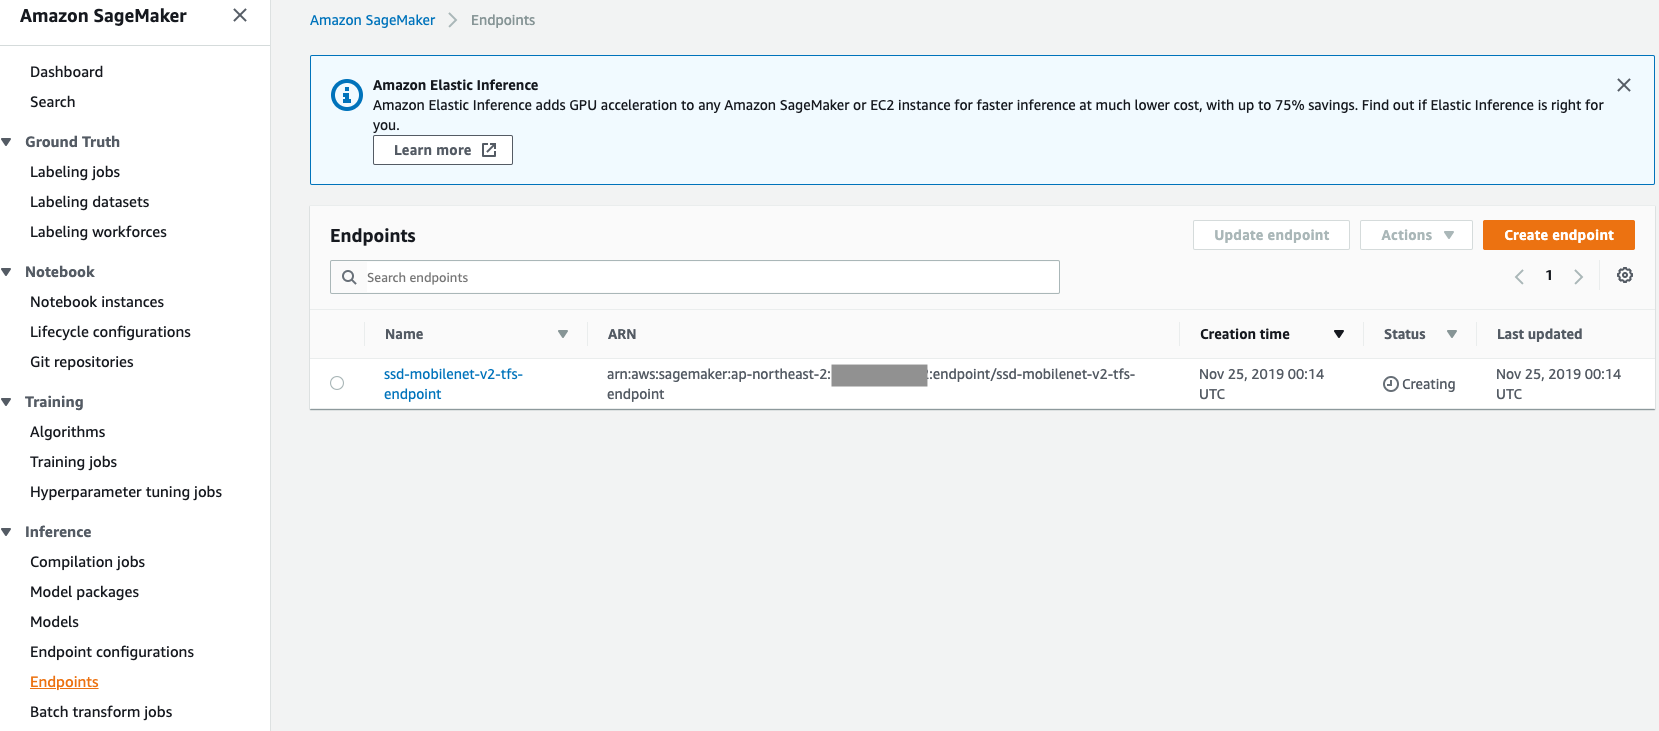
Task: Click the info icon in Elastic Inference banner
Action: [347, 95]
